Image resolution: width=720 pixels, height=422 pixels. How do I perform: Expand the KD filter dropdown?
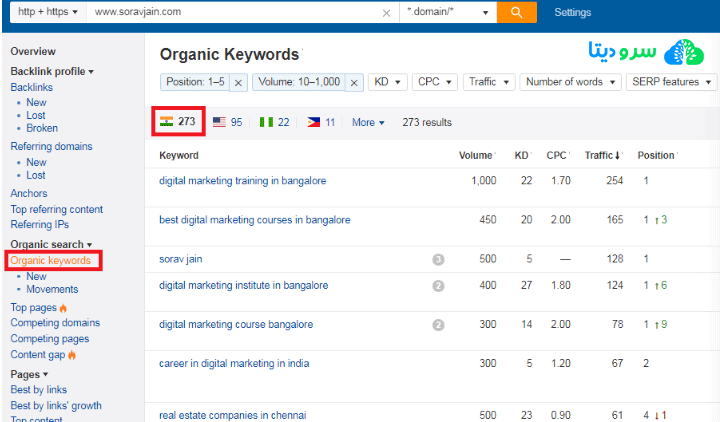(387, 82)
